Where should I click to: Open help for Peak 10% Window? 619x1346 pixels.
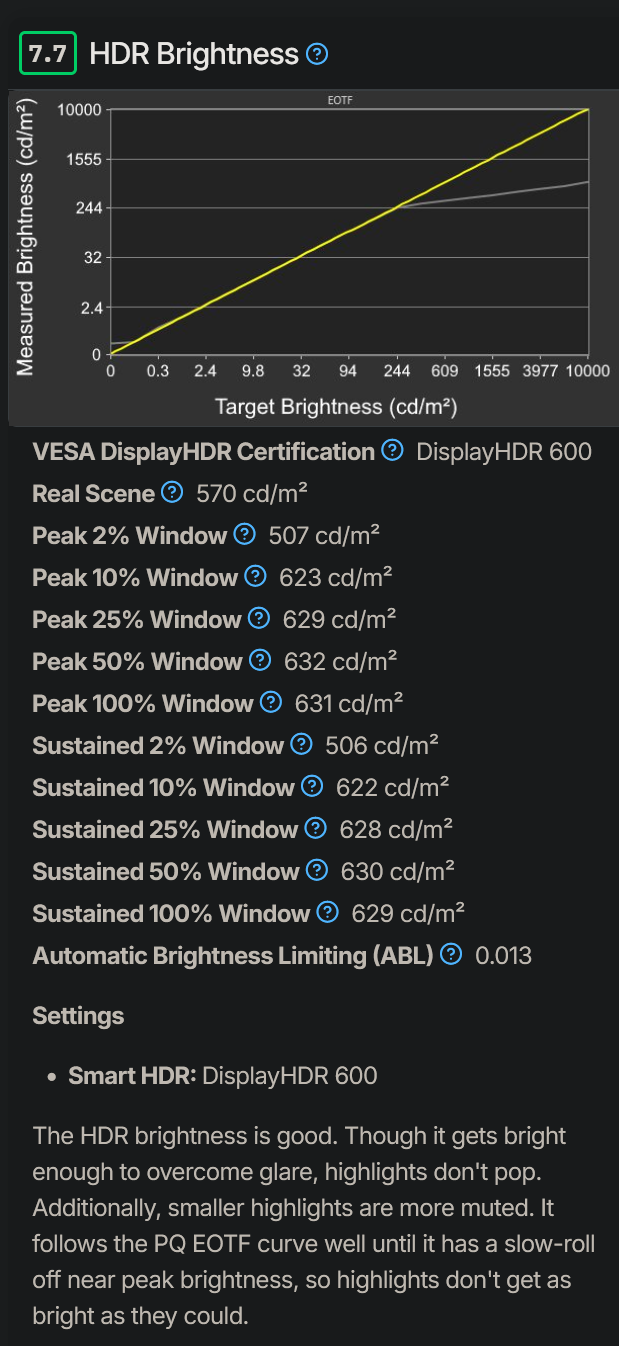[x=255, y=577]
